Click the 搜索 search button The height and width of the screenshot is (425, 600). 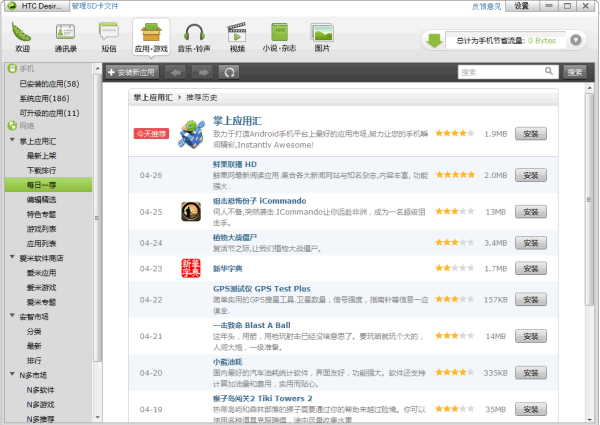point(574,72)
